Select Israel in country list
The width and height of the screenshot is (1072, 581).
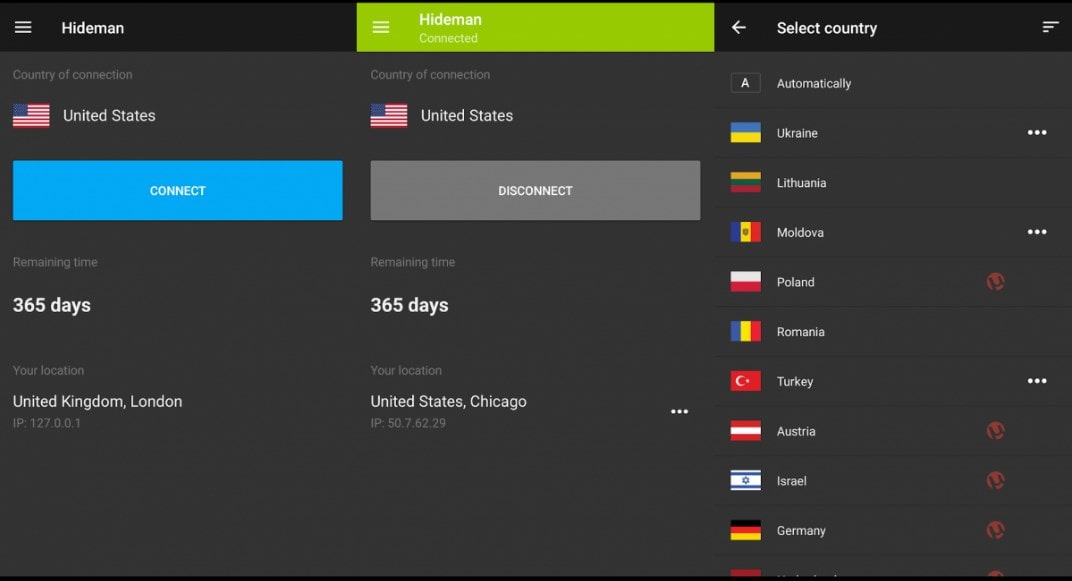pos(893,481)
